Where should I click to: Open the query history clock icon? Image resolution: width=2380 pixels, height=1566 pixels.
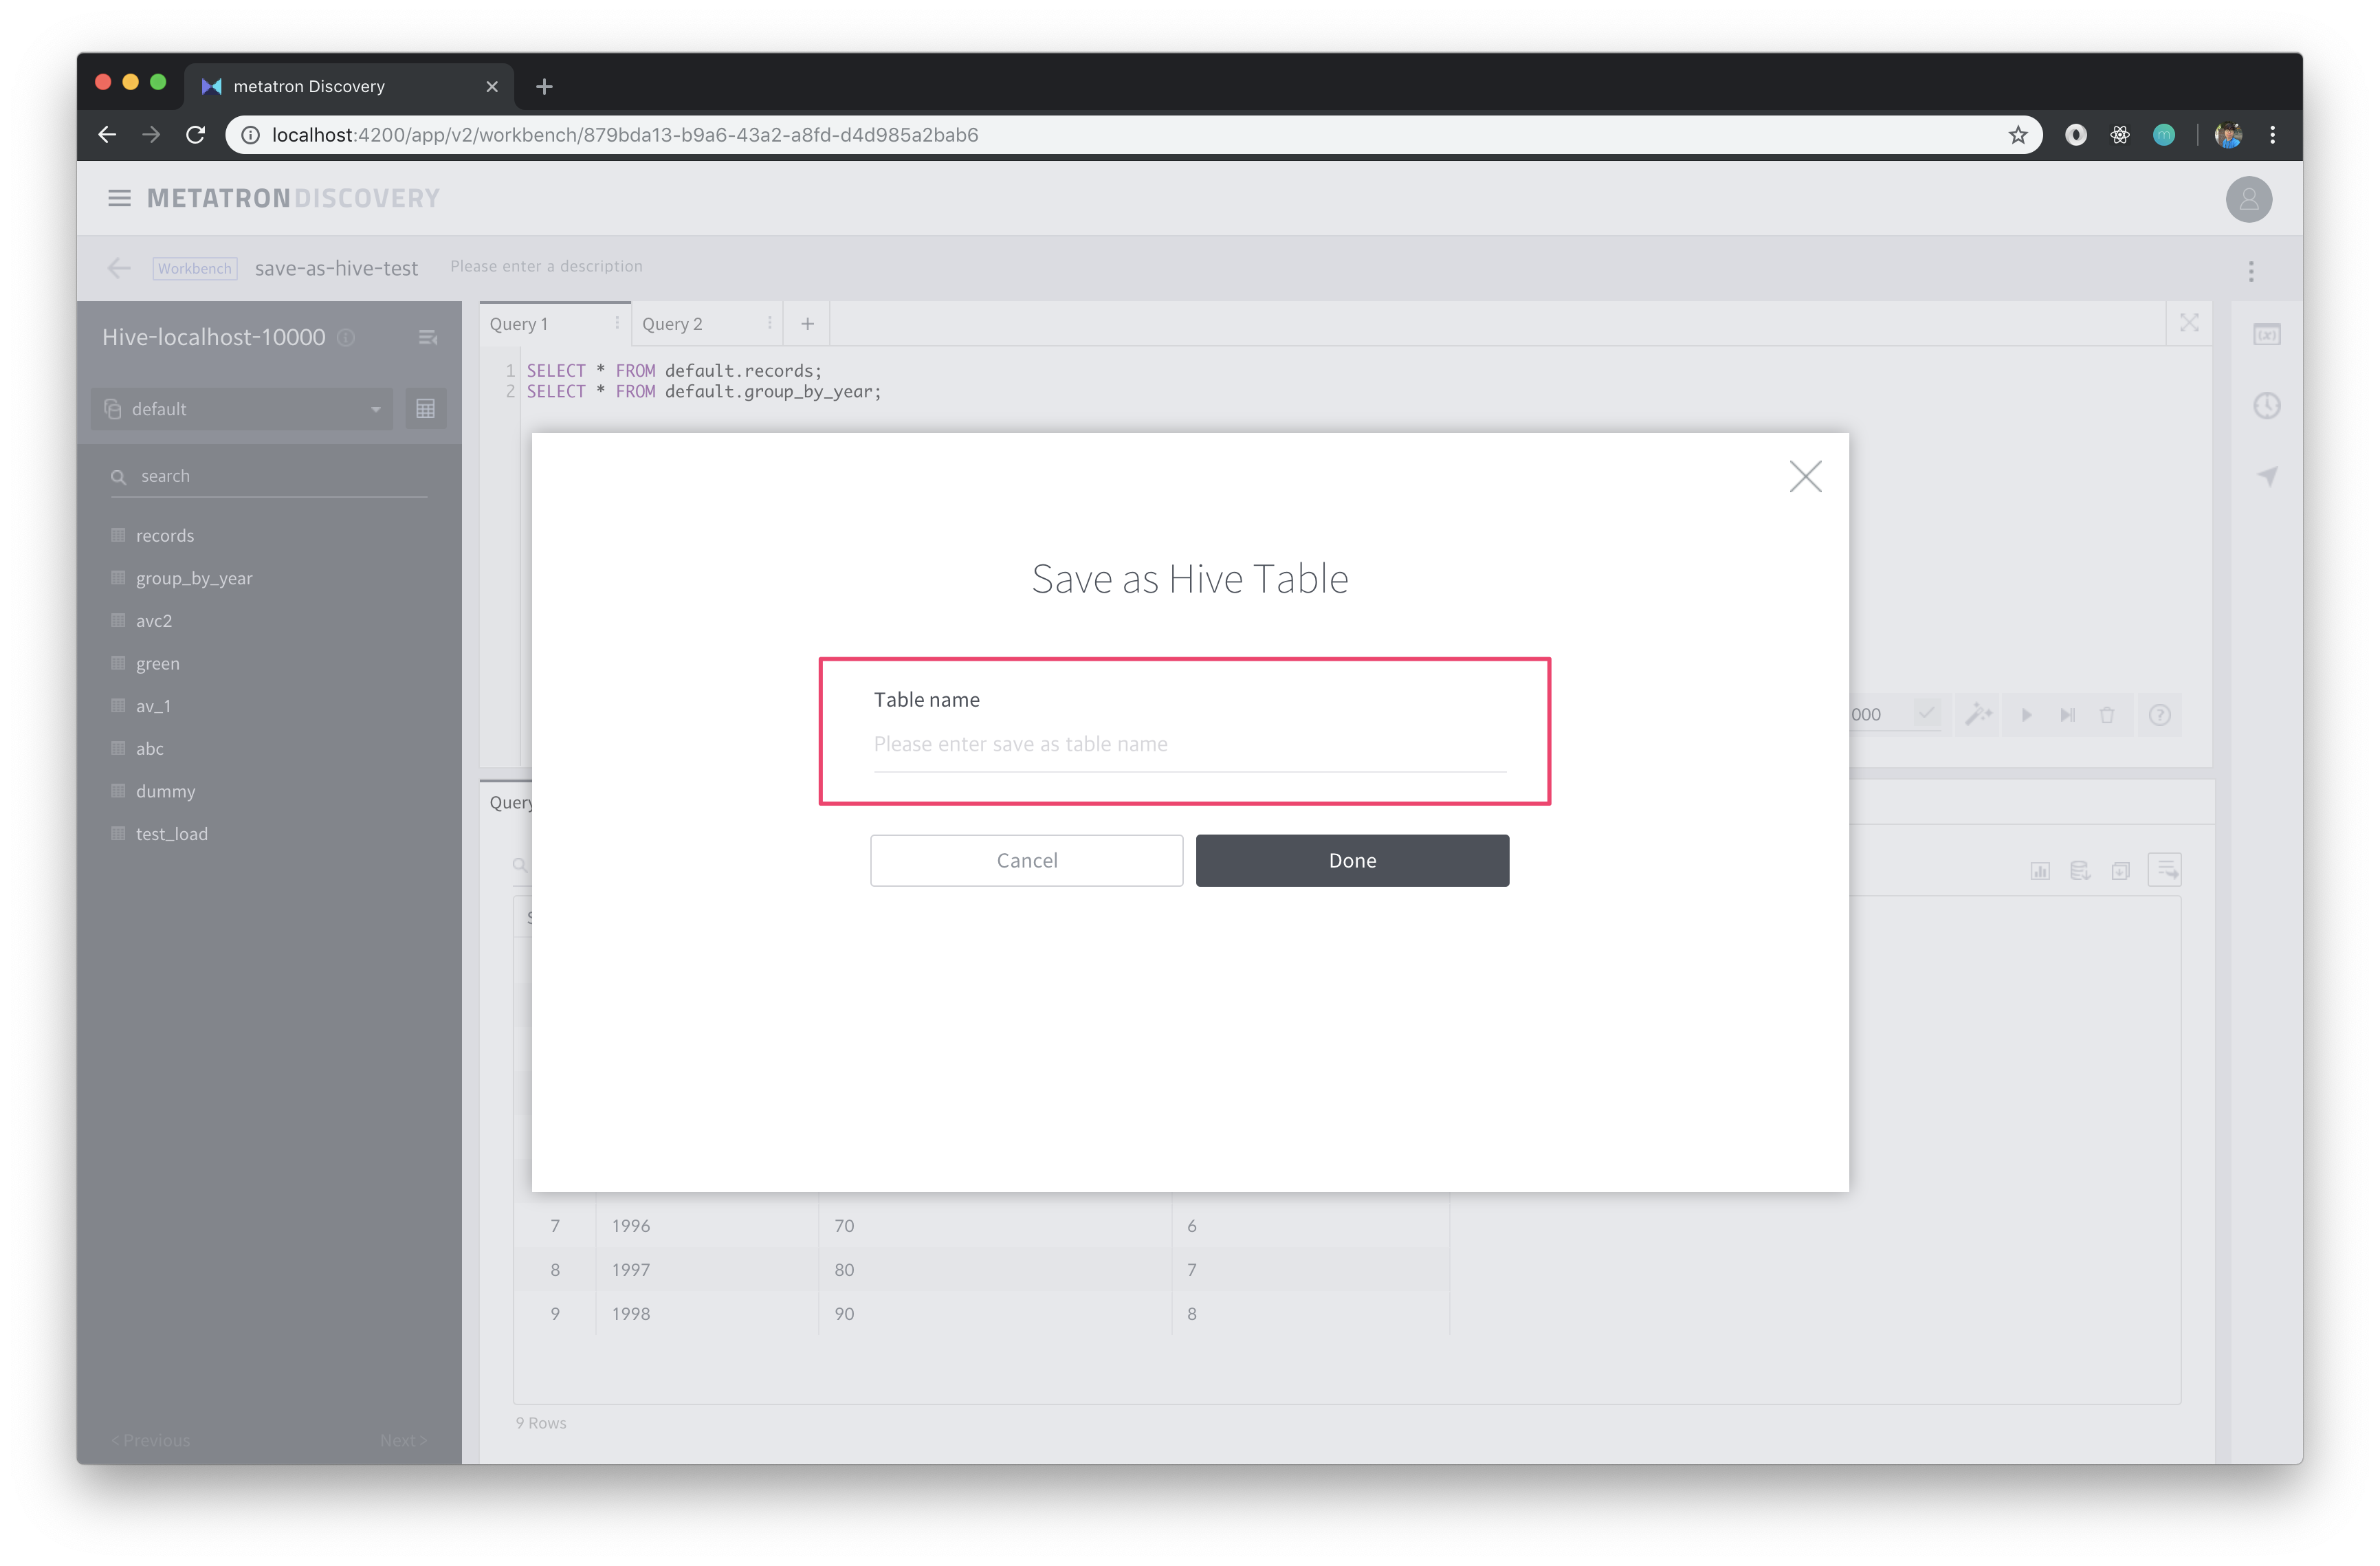coord(2266,406)
